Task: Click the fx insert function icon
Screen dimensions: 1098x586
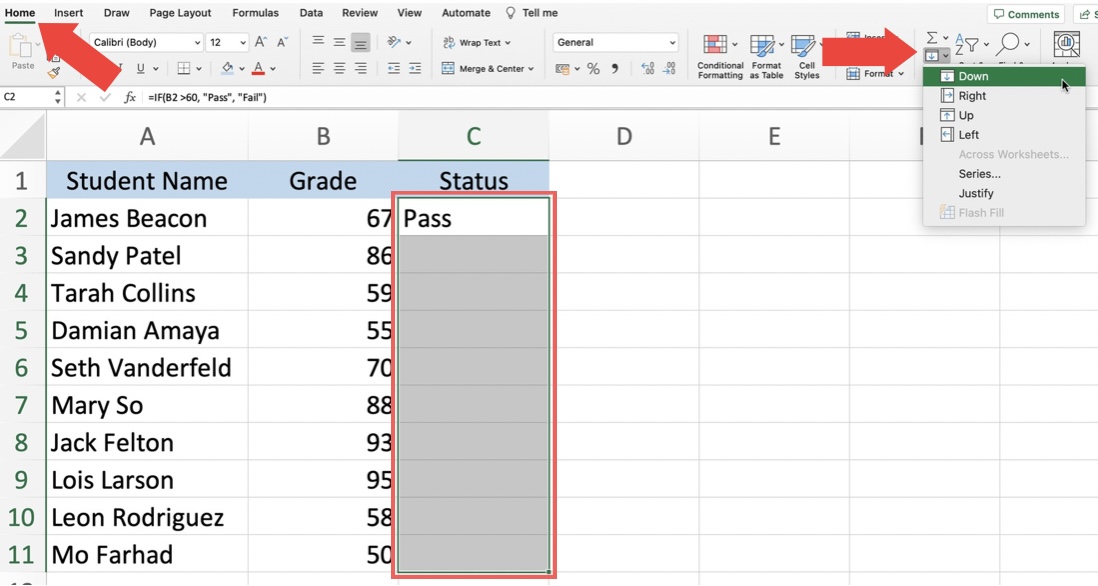Action: [x=130, y=97]
